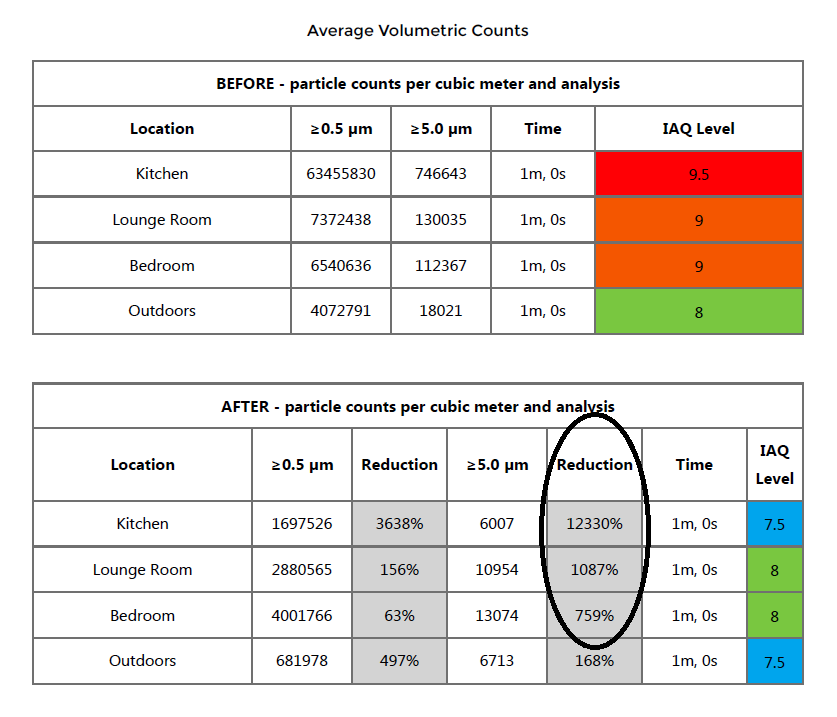
Task: Click the circled 12330% reduction cell
Action: (x=594, y=524)
